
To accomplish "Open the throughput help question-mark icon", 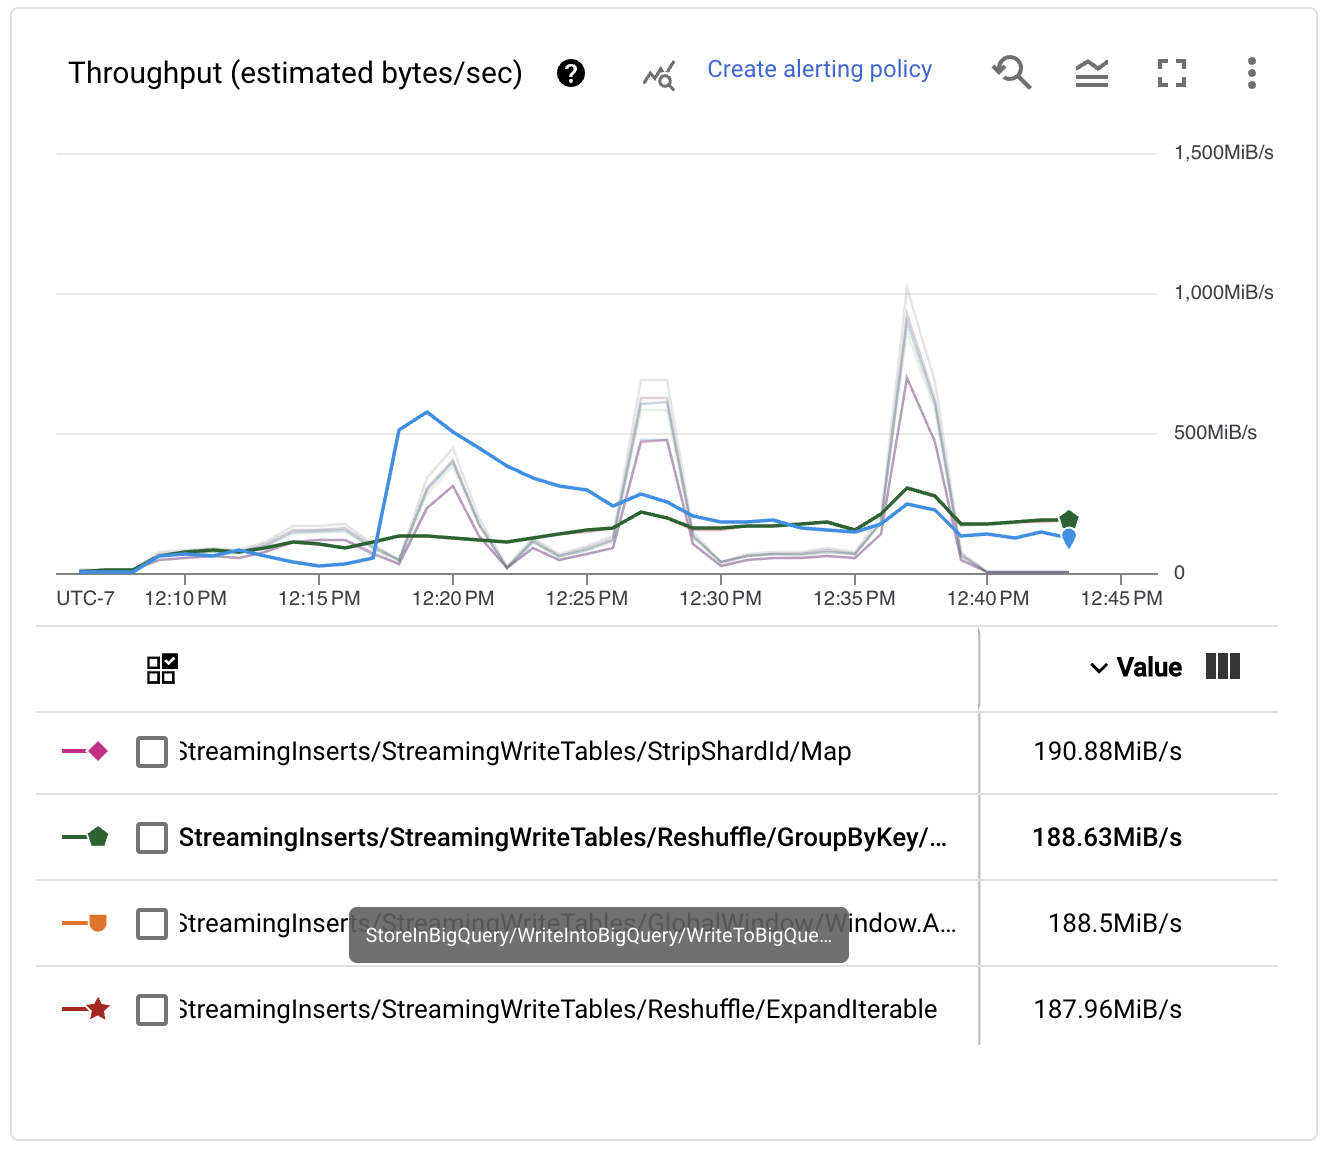I will click(x=571, y=73).
